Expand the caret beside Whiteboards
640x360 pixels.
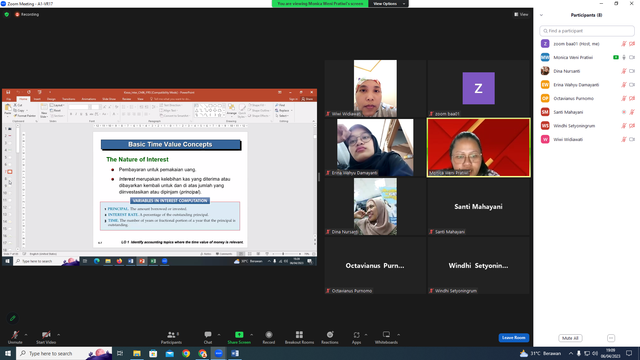398,335
